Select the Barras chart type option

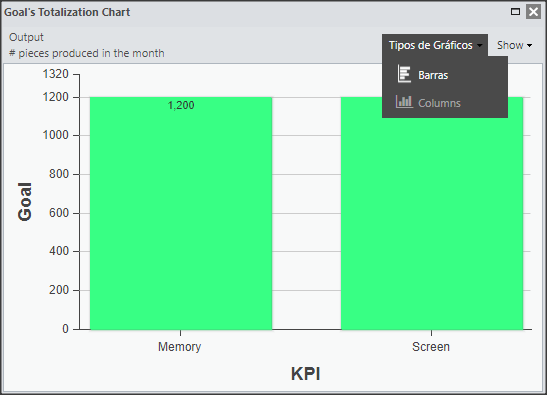[445, 75]
